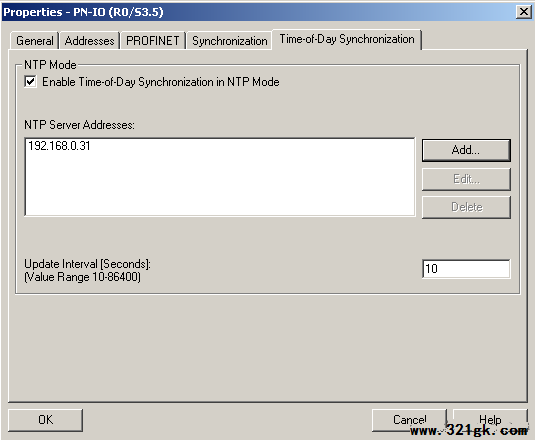Disable Time-of-Day Synchronization in NTP Mode checkbox
Viewport: 535px width, 440px height.
coord(30,82)
